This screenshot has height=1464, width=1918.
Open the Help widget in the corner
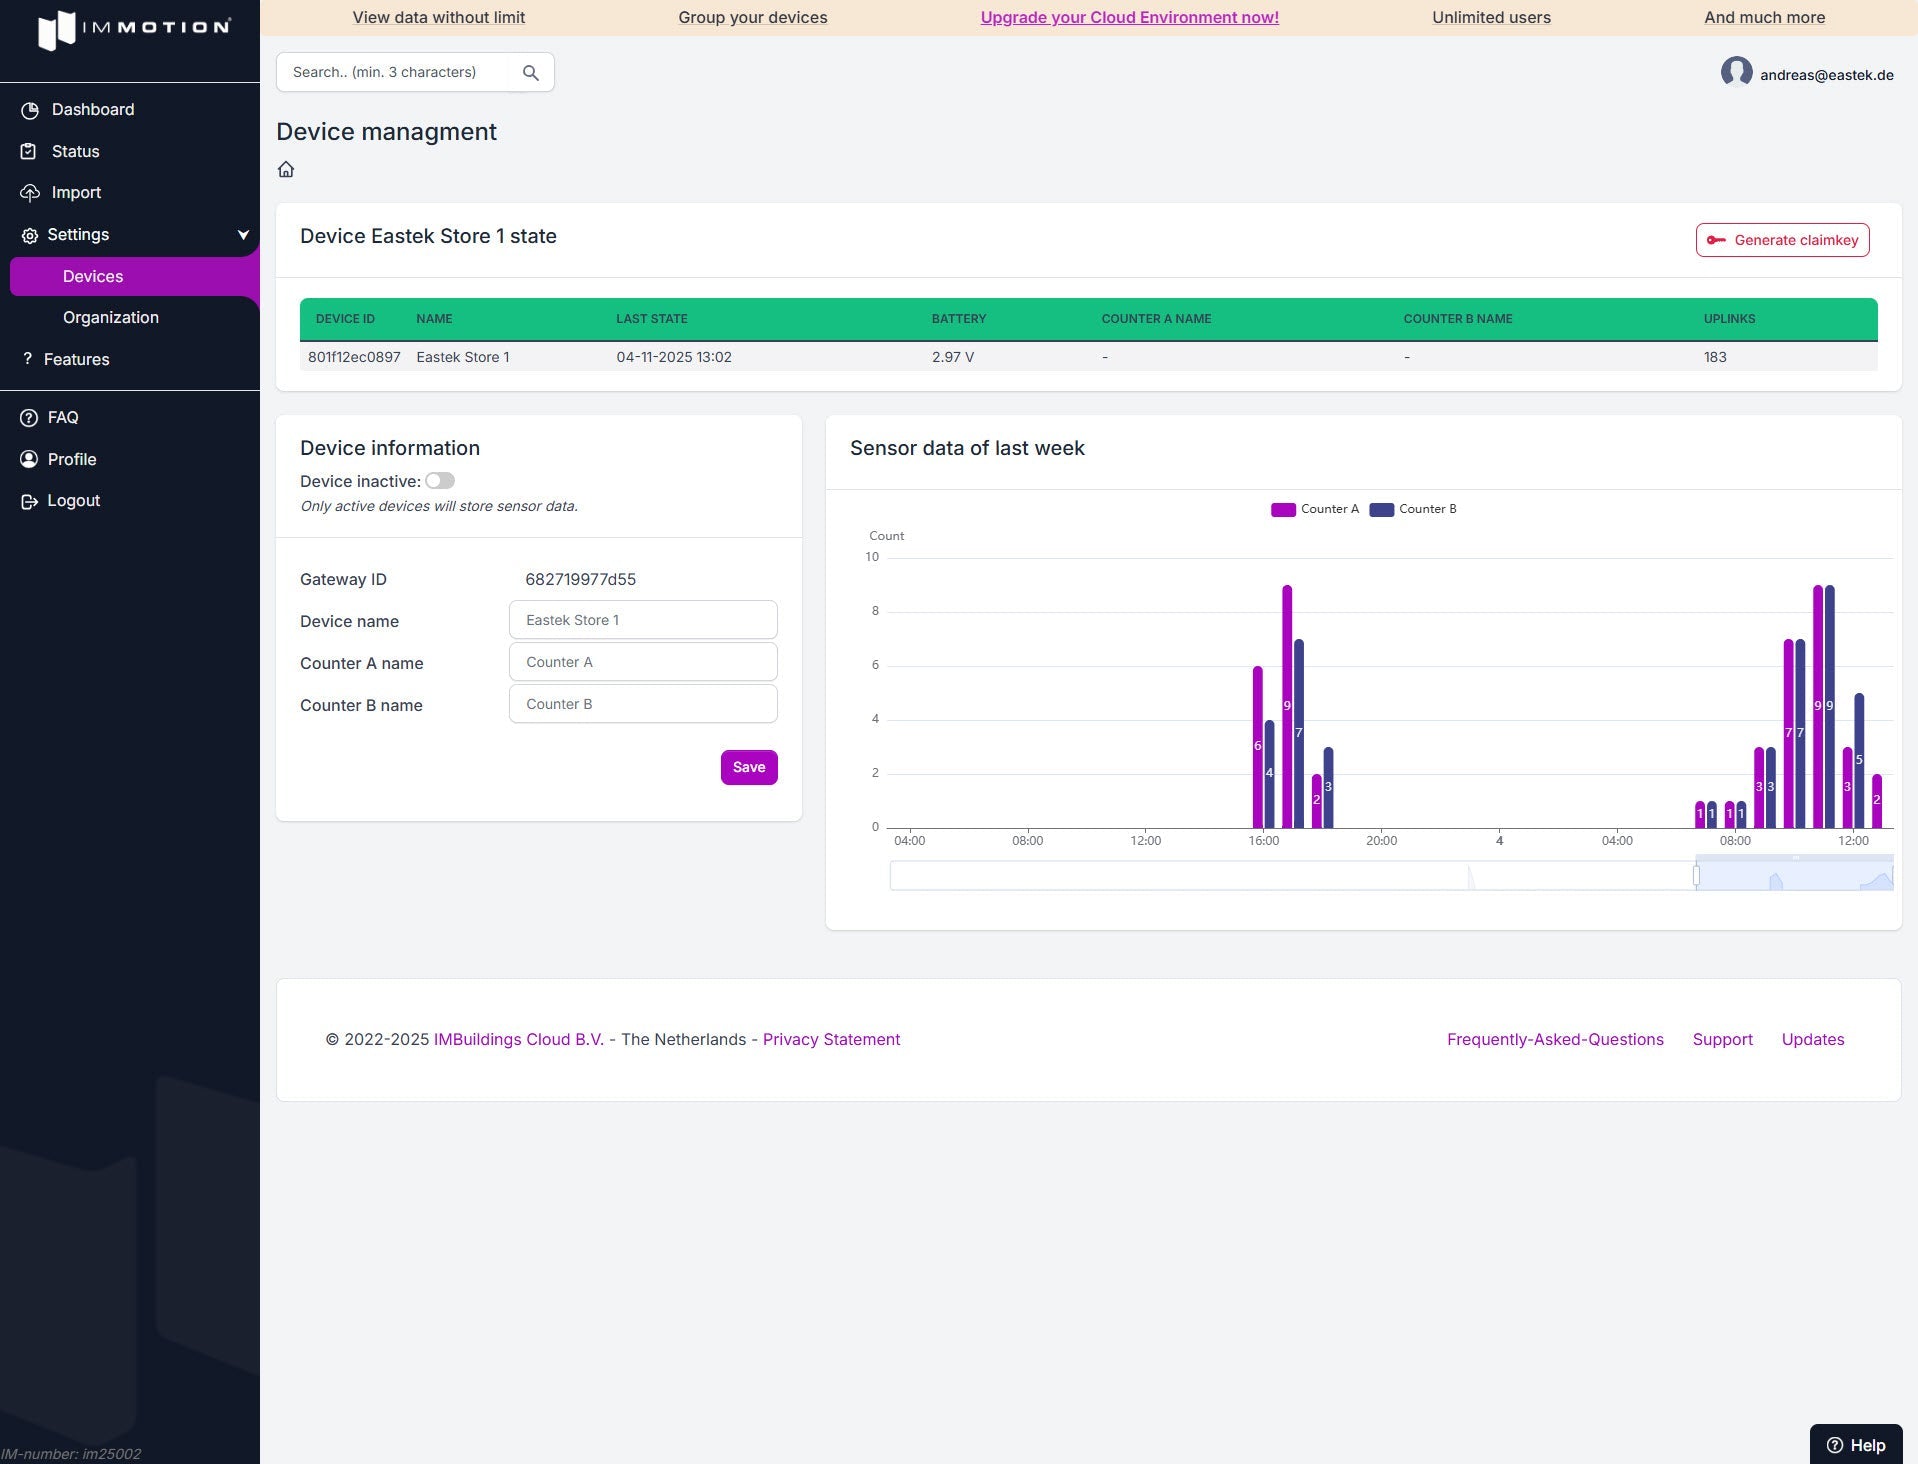coord(1854,1444)
